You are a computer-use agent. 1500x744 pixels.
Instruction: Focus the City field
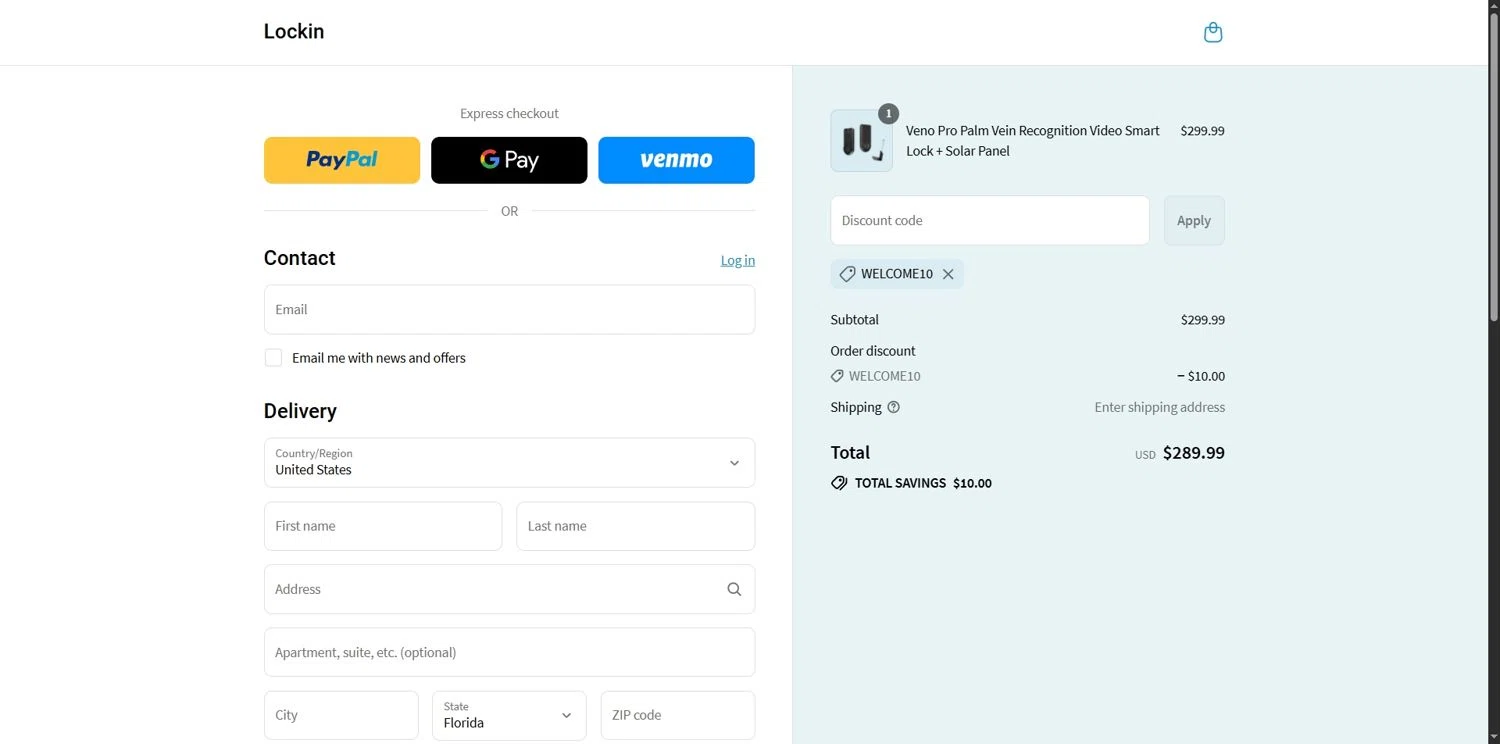[341, 715]
